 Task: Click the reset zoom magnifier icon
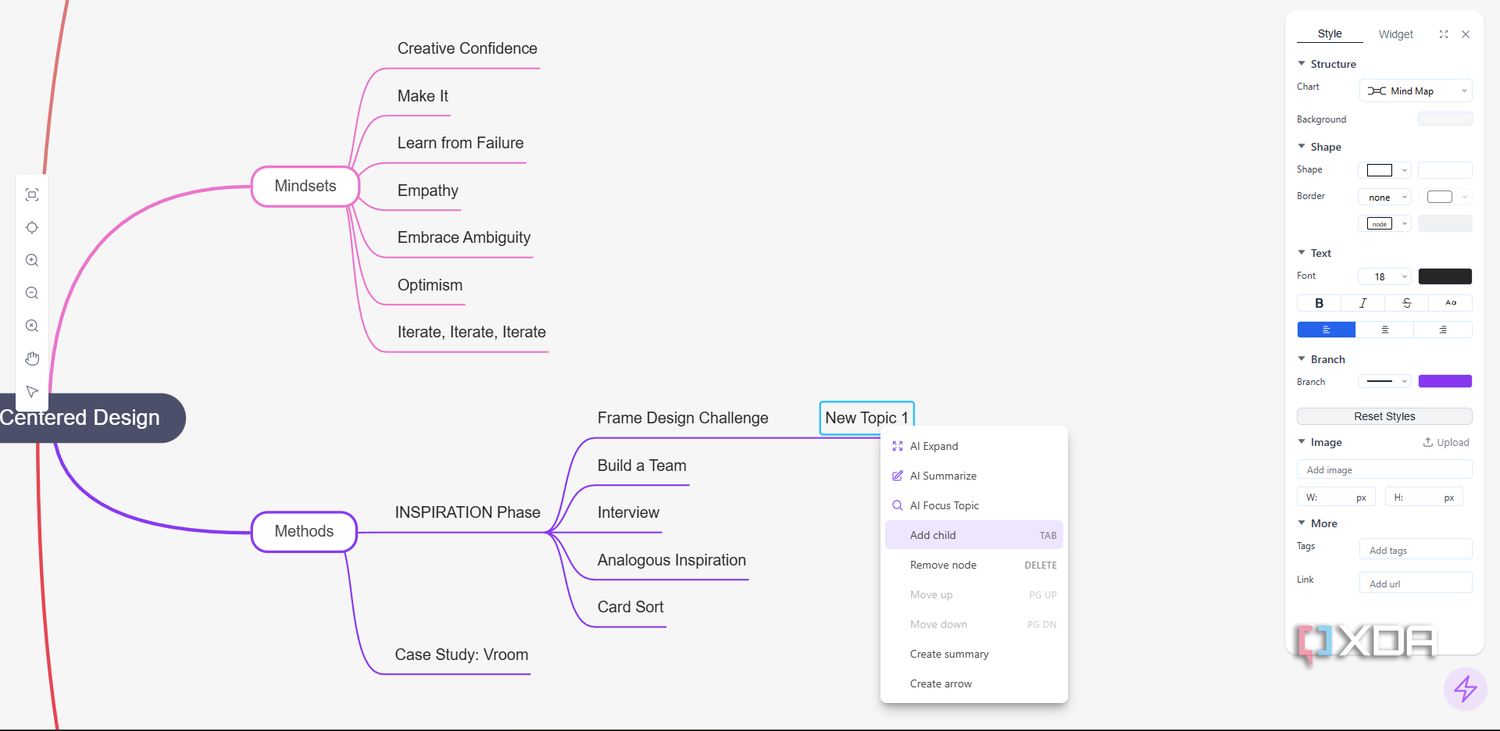32,326
